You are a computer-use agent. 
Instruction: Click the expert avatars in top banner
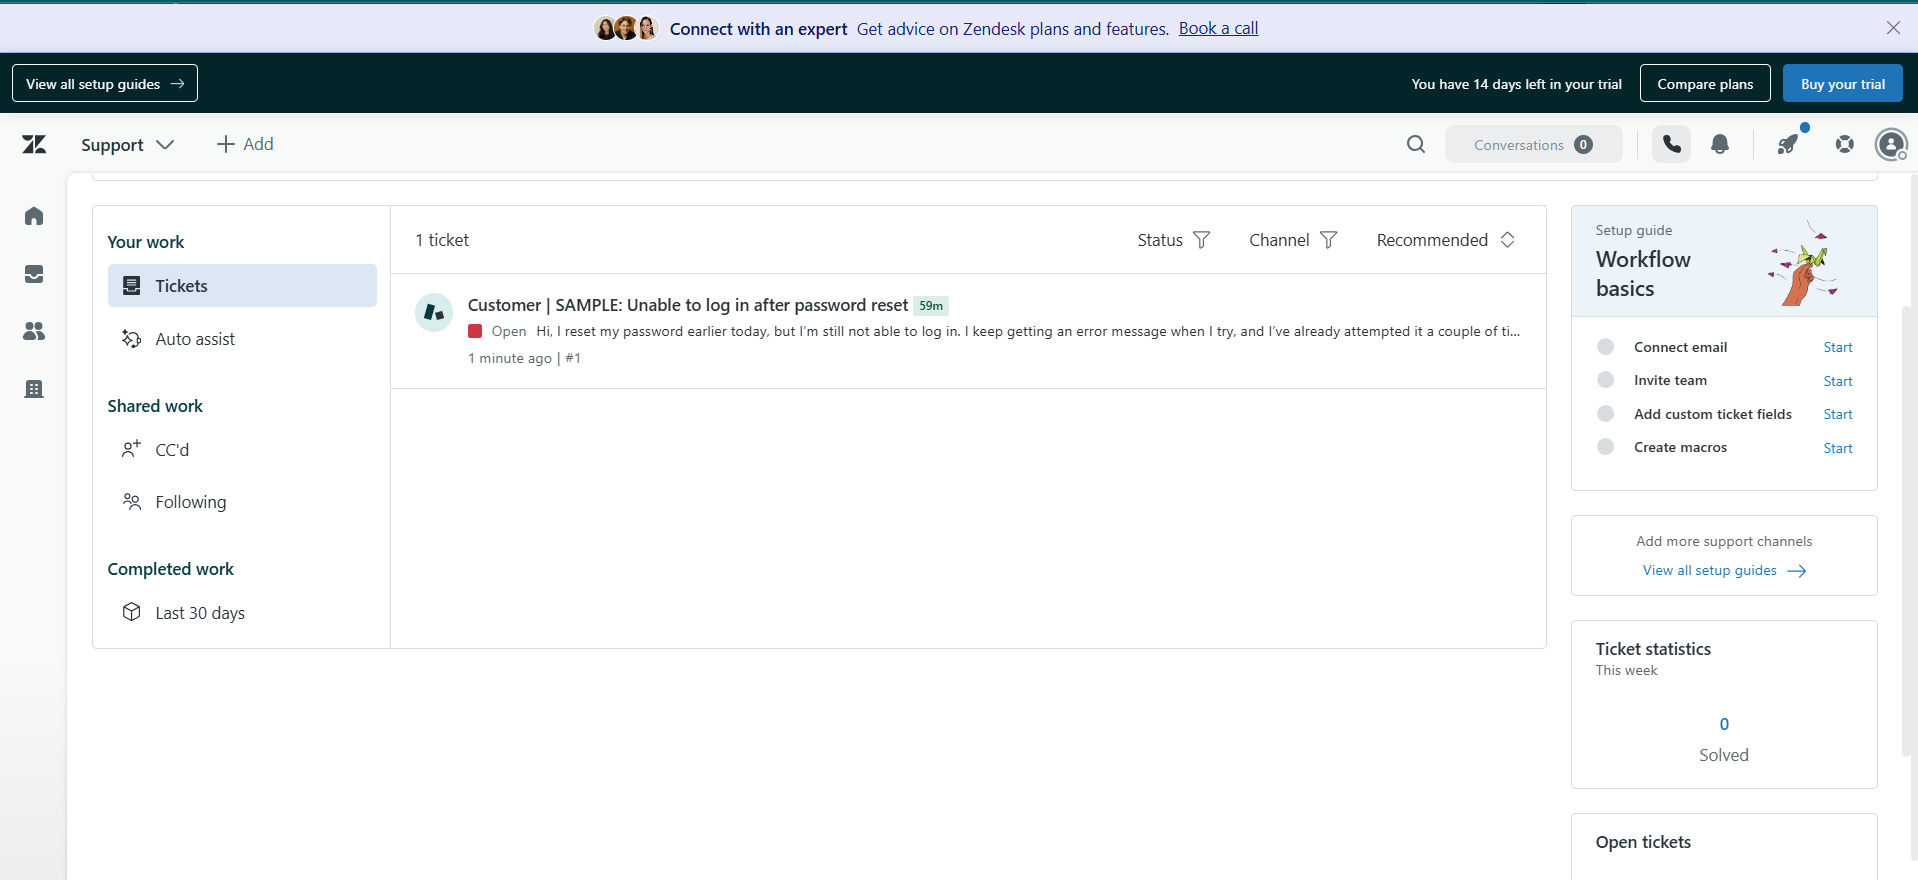626,28
